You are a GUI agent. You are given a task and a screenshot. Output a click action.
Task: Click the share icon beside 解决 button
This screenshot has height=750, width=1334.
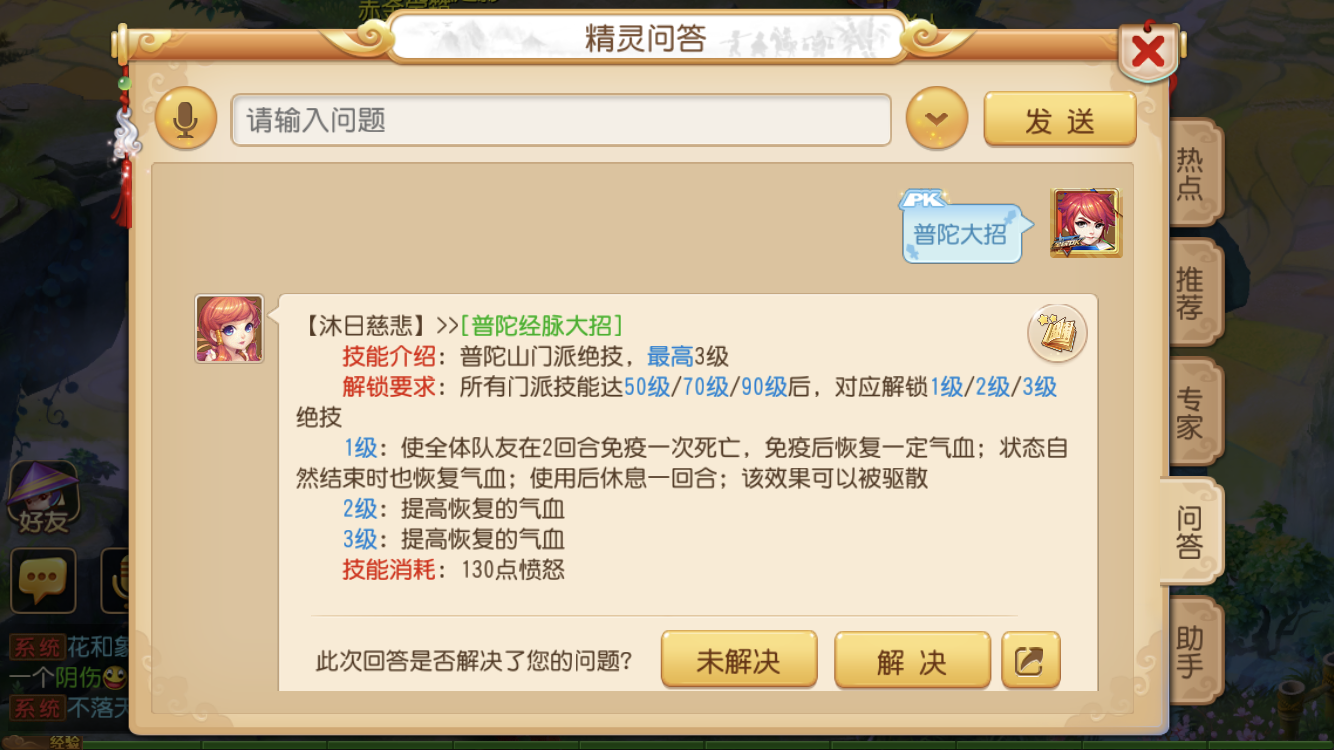1030,660
